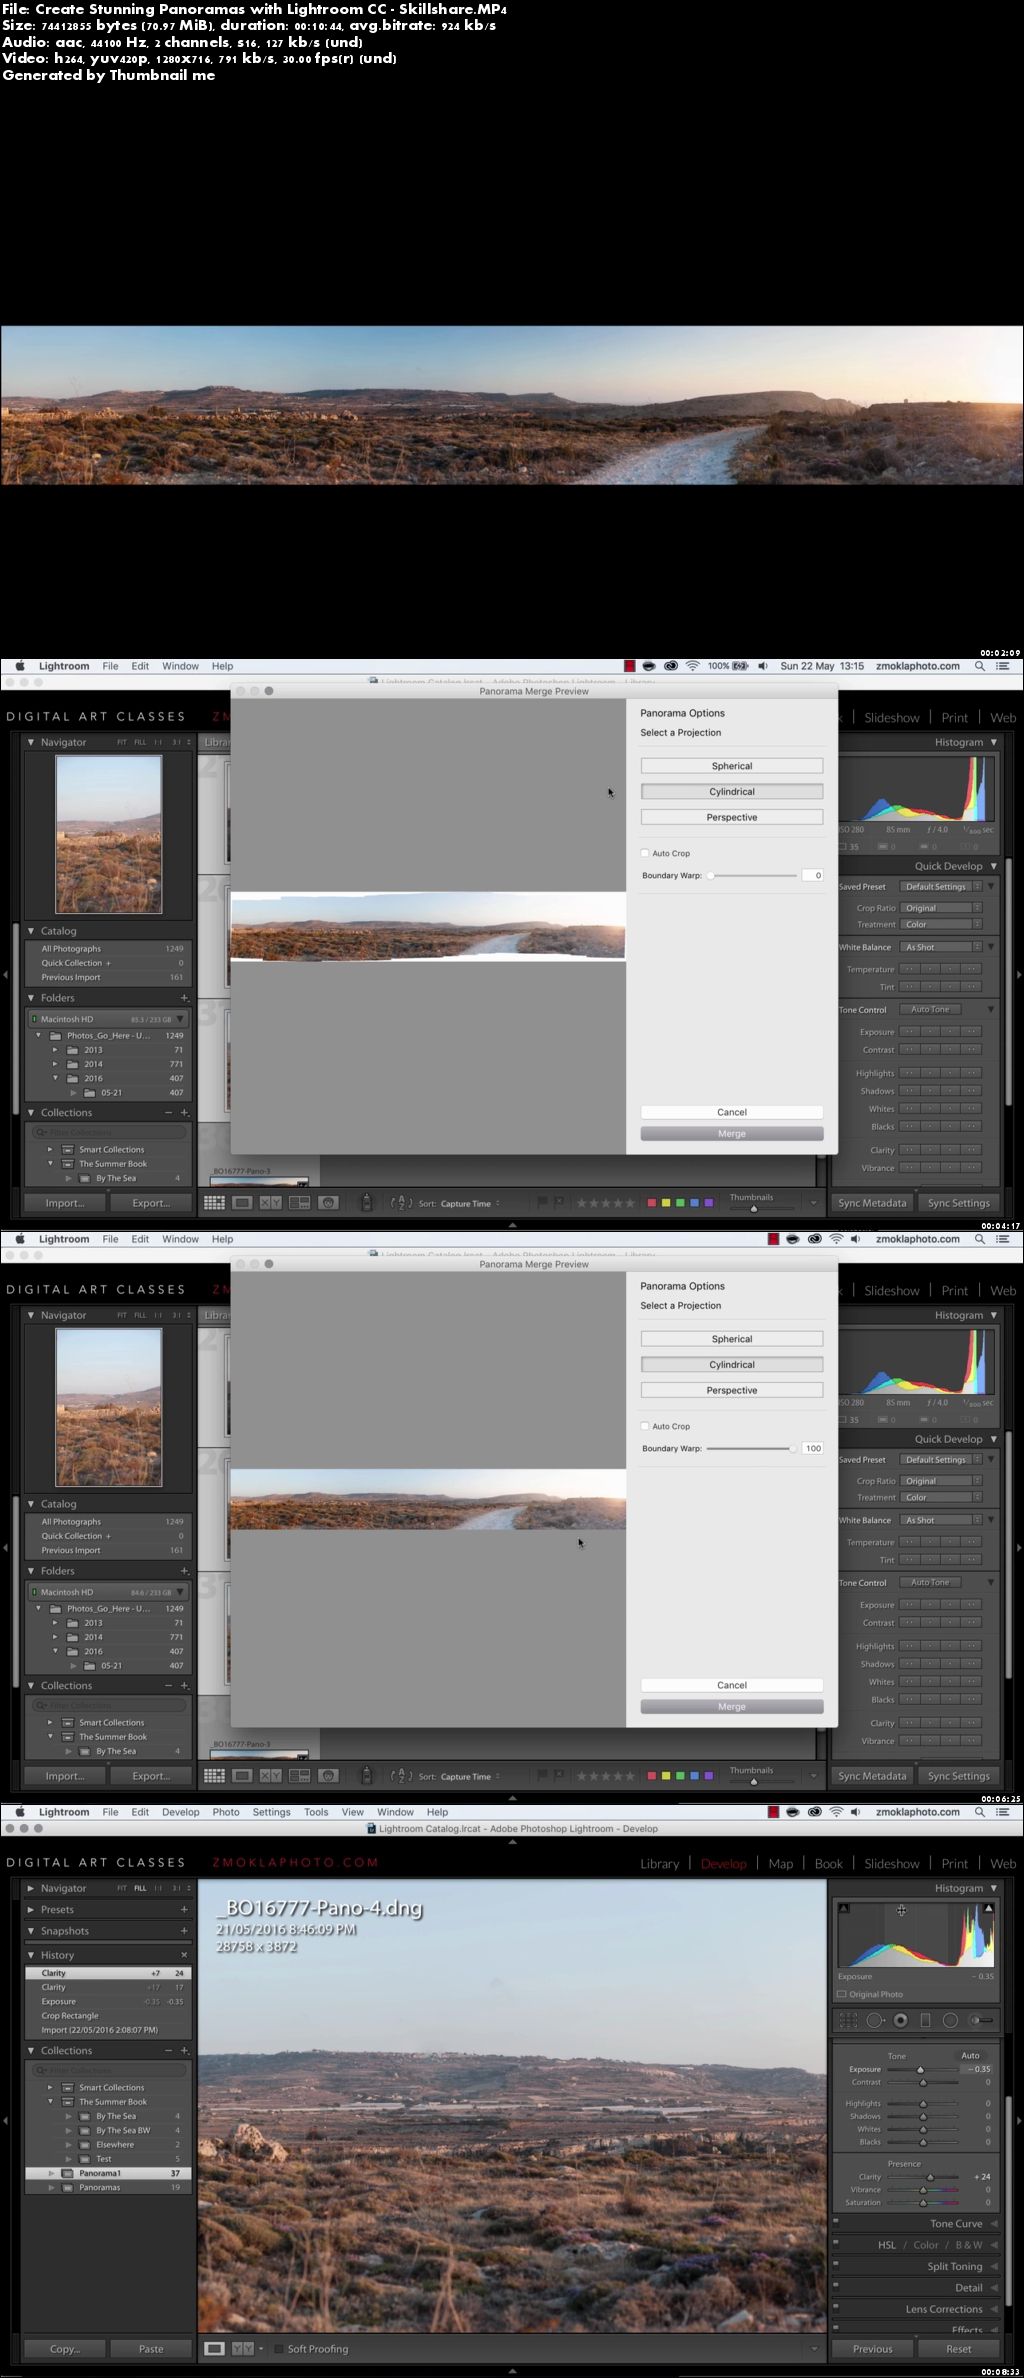
Task: Add new preset with Presets plus icon
Action: coord(184,1909)
